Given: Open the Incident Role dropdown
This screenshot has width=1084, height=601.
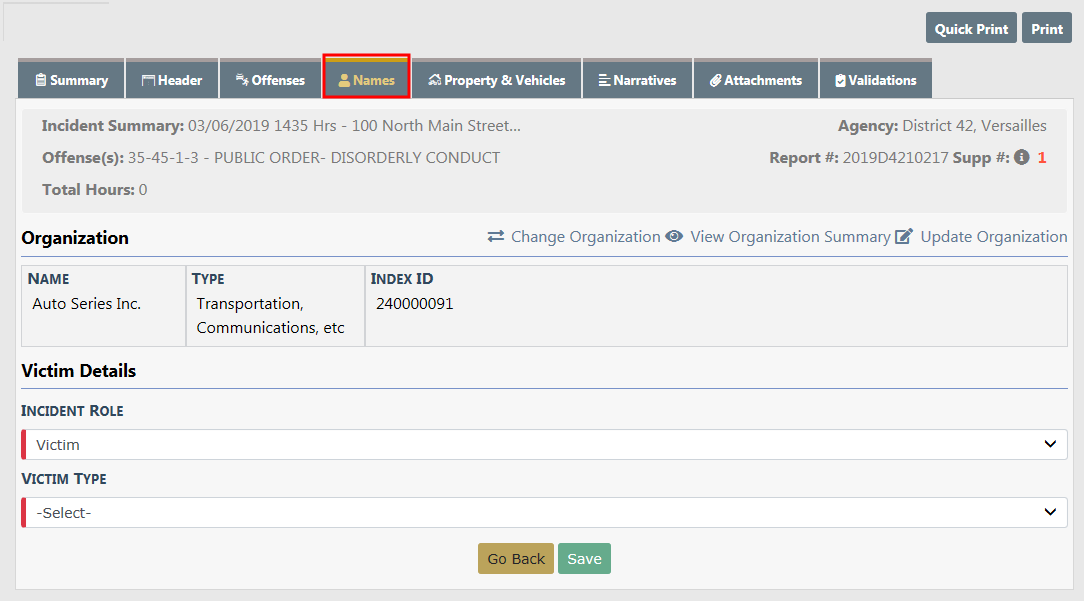Looking at the screenshot, I should (x=544, y=444).
